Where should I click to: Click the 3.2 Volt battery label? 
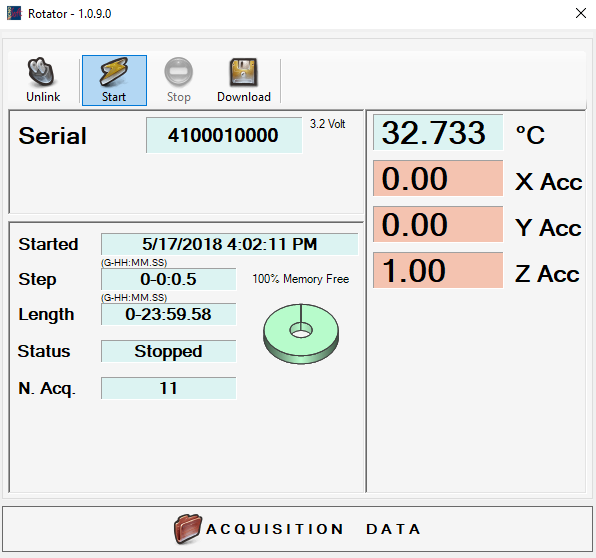pyautogui.click(x=327, y=124)
